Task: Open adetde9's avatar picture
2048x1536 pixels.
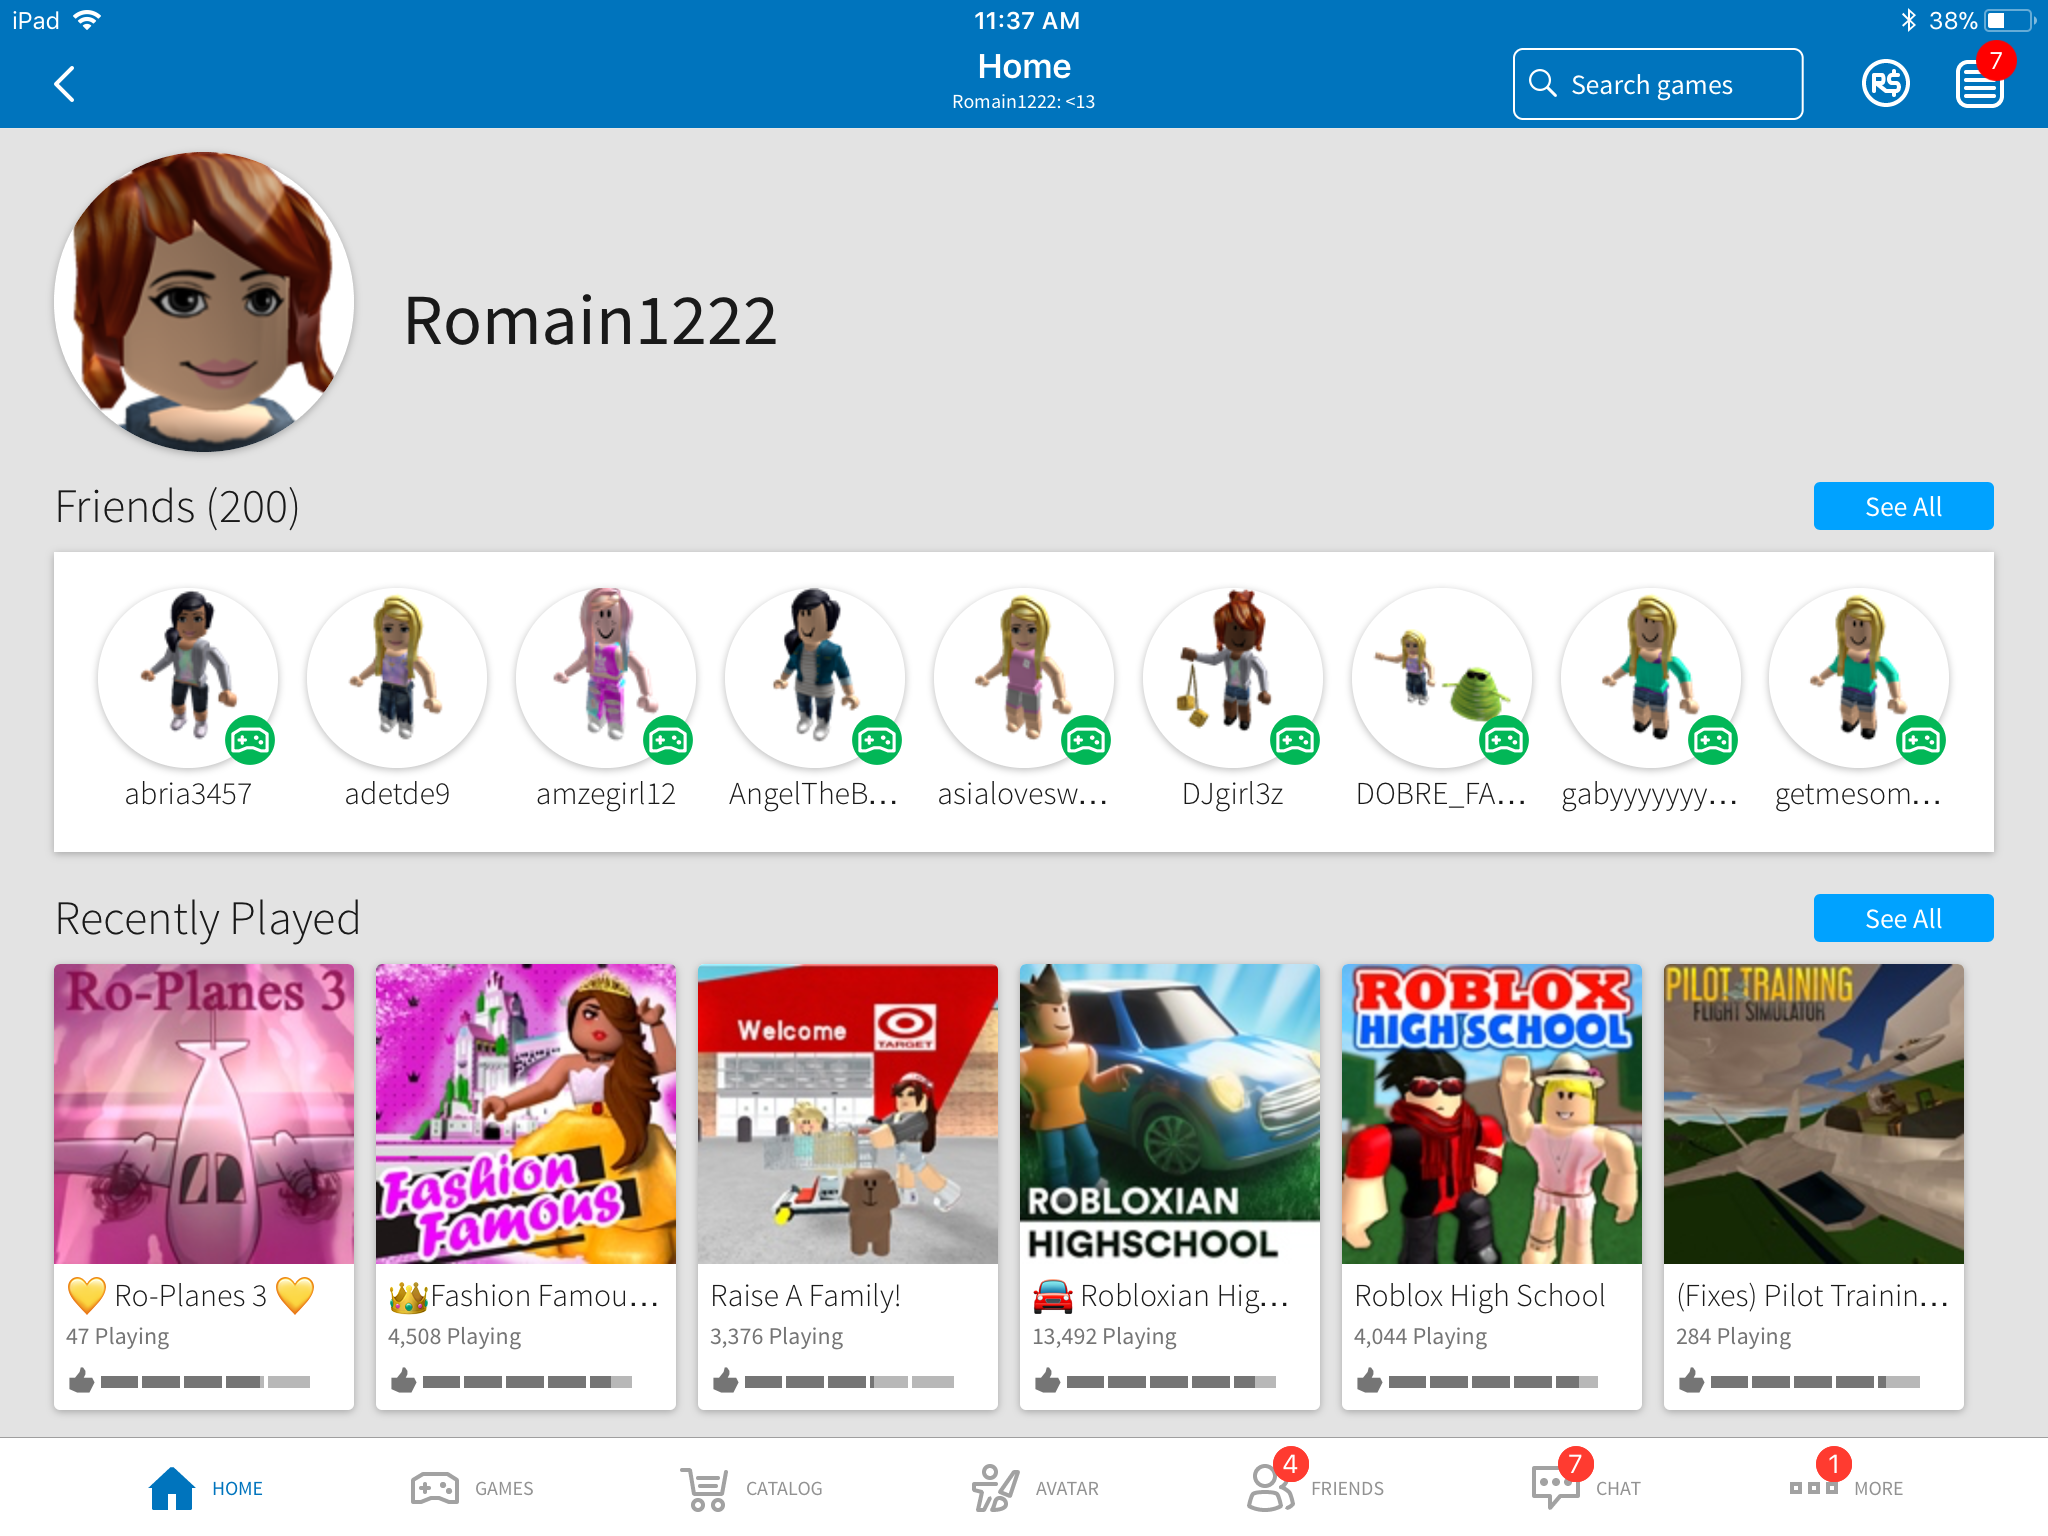Action: coord(397,677)
